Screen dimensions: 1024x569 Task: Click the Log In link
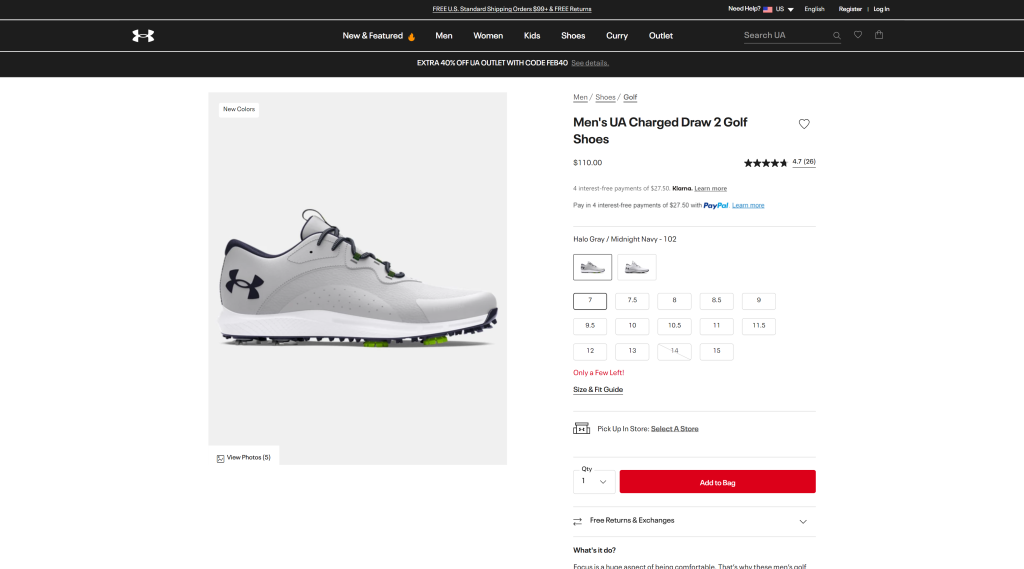881,9
